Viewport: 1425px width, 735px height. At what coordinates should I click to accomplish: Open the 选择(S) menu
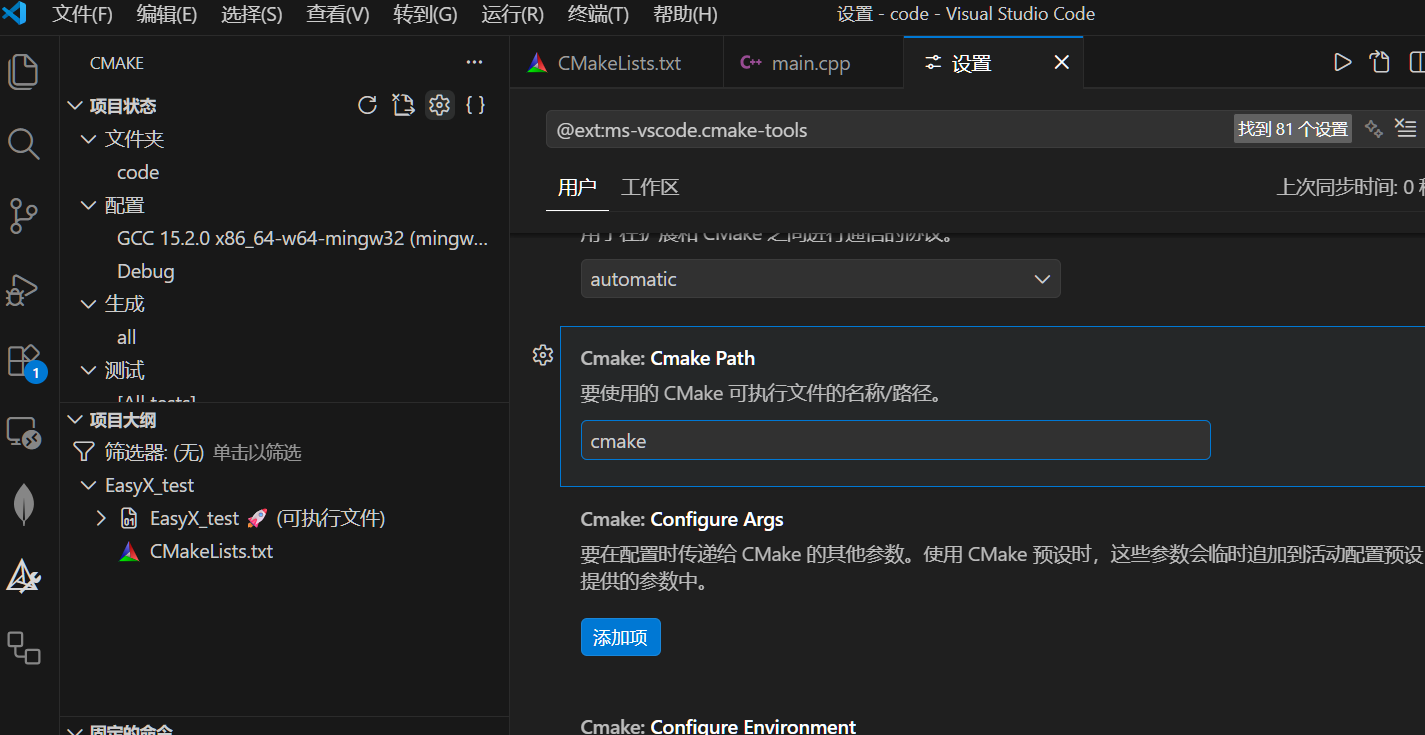point(252,14)
